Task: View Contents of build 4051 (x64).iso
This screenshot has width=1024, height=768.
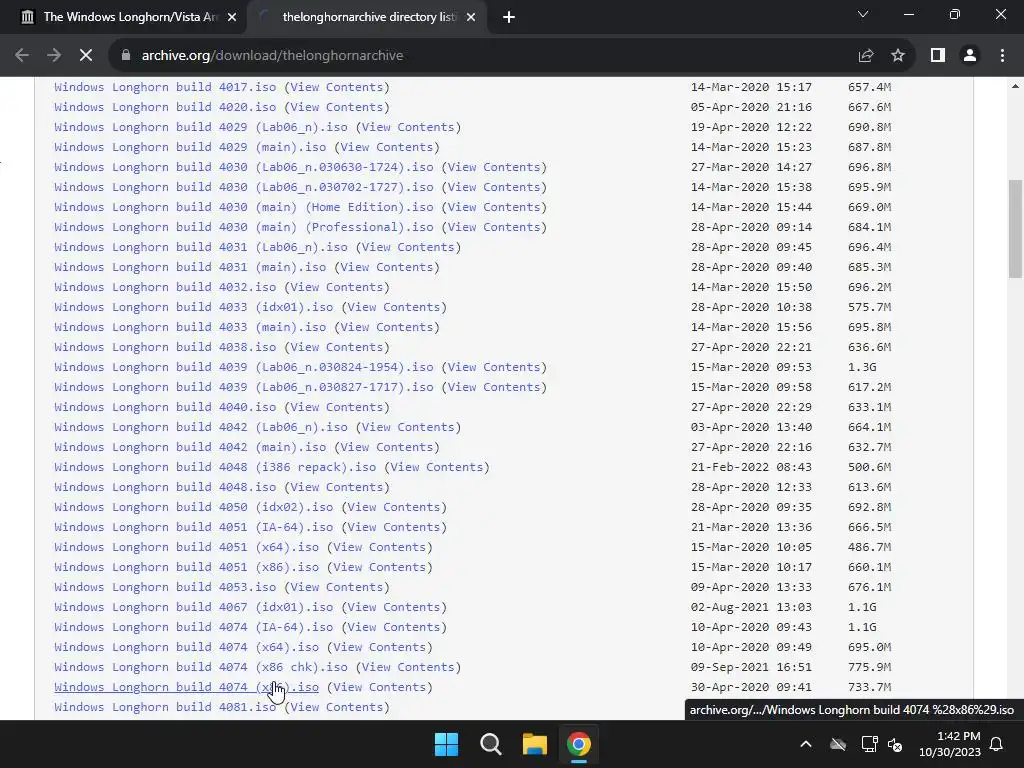Action: [x=379, y=547]
